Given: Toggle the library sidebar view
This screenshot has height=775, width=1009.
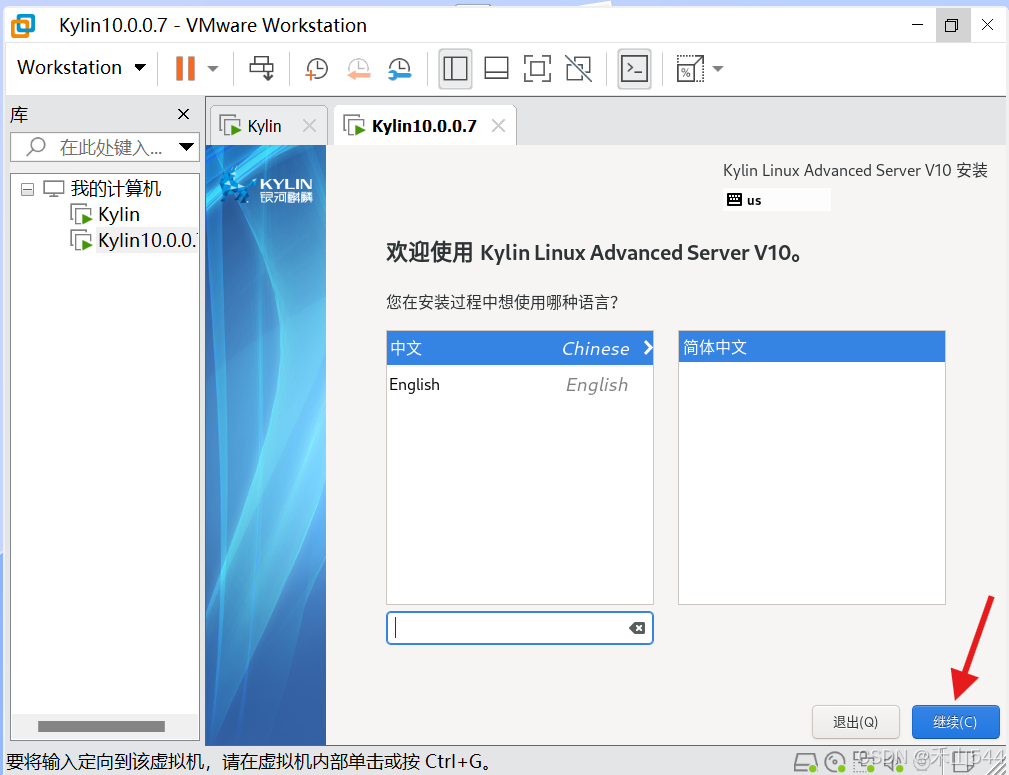Looking at the screenshot, I should pos(455,68).
